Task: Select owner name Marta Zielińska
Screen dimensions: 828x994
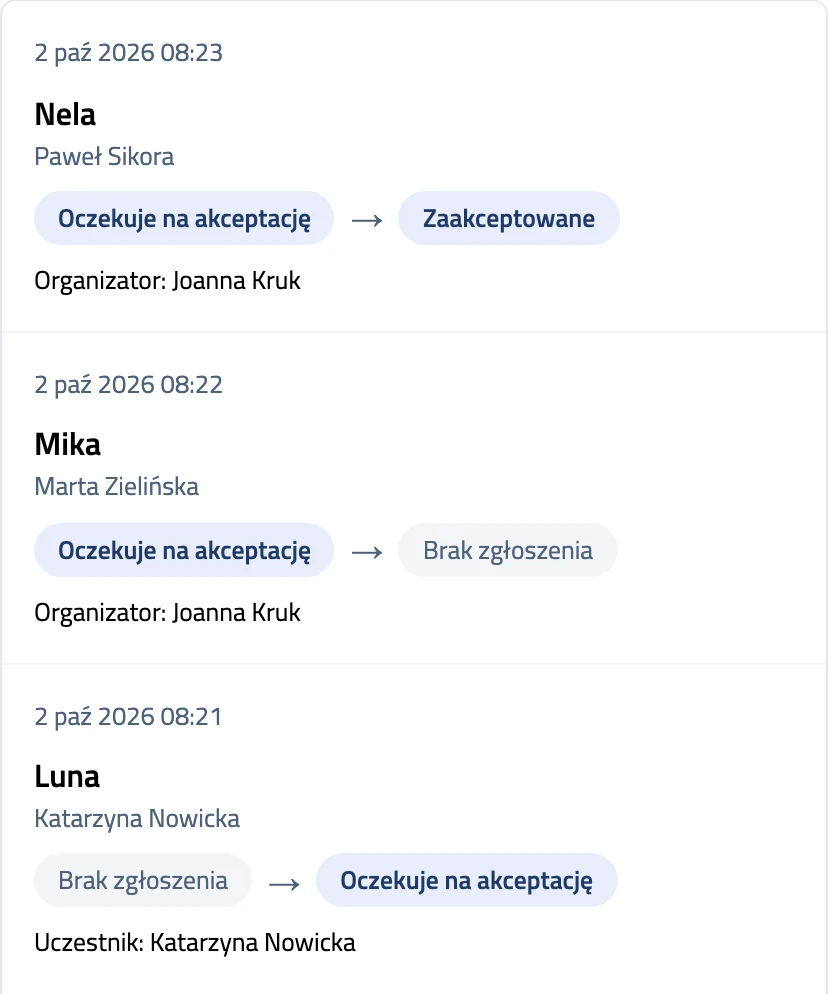Action: pyautogui.click(x=117, y=486)
